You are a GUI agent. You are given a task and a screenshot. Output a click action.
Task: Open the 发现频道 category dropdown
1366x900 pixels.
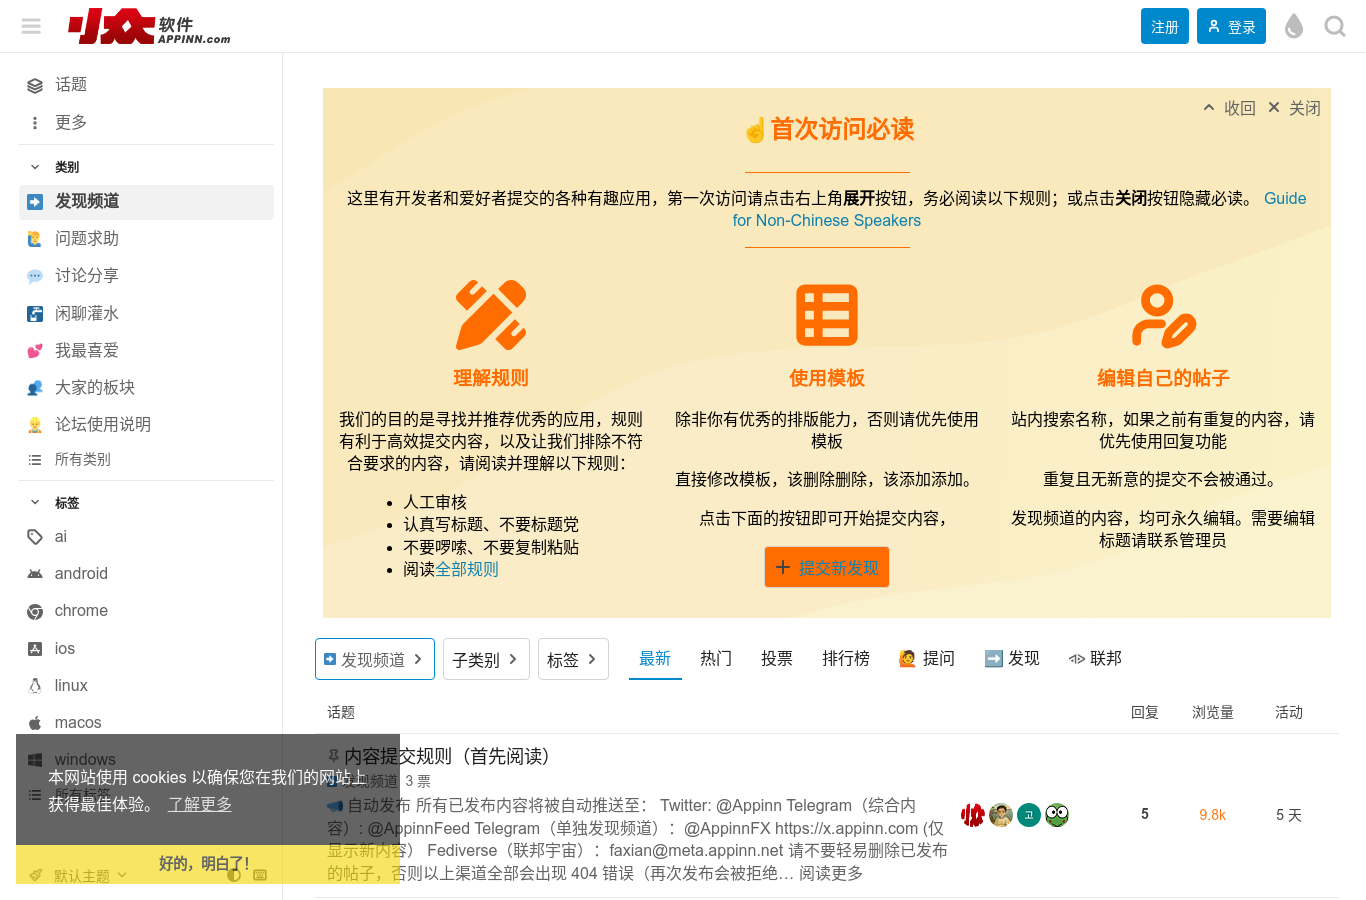click(375, 659)
